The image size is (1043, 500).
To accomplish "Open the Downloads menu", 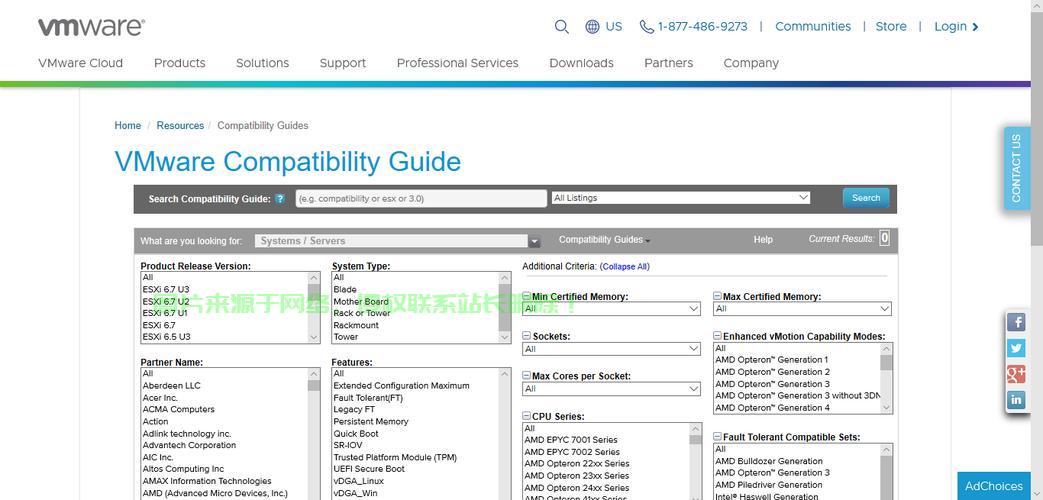I will pos(581,63).
